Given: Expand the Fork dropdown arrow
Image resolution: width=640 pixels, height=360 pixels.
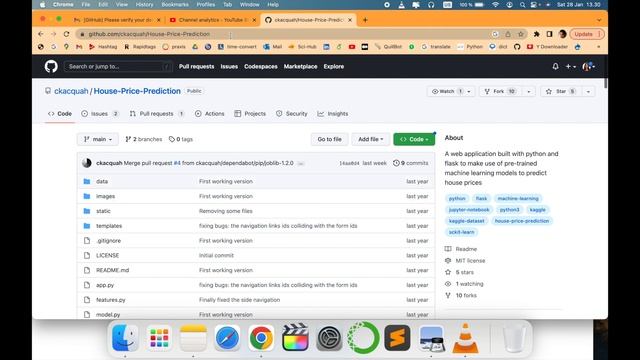Looking at the screenshot, I should [529, 91].
